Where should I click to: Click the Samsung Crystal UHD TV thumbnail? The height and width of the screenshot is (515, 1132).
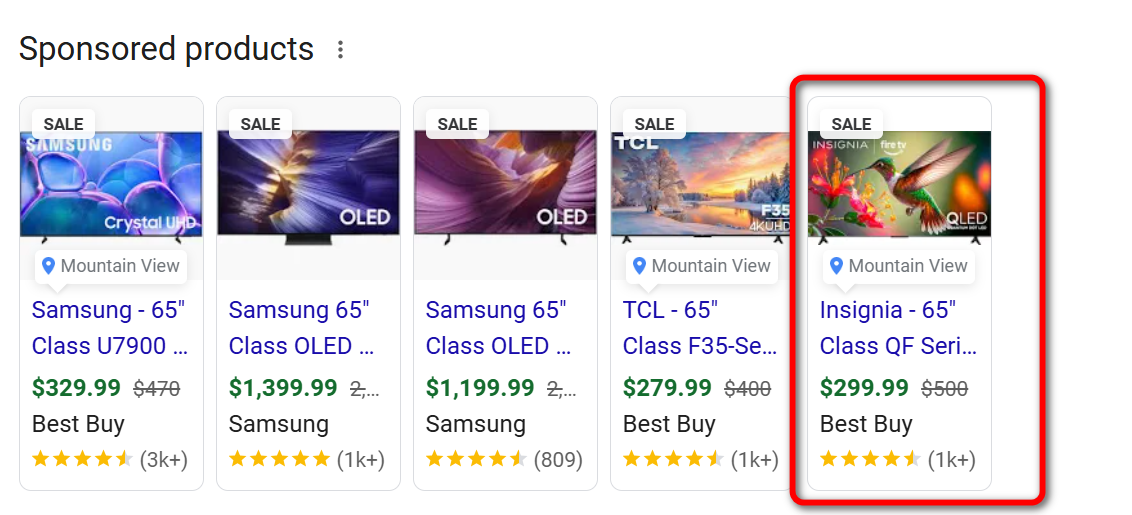tap(111, 187)
